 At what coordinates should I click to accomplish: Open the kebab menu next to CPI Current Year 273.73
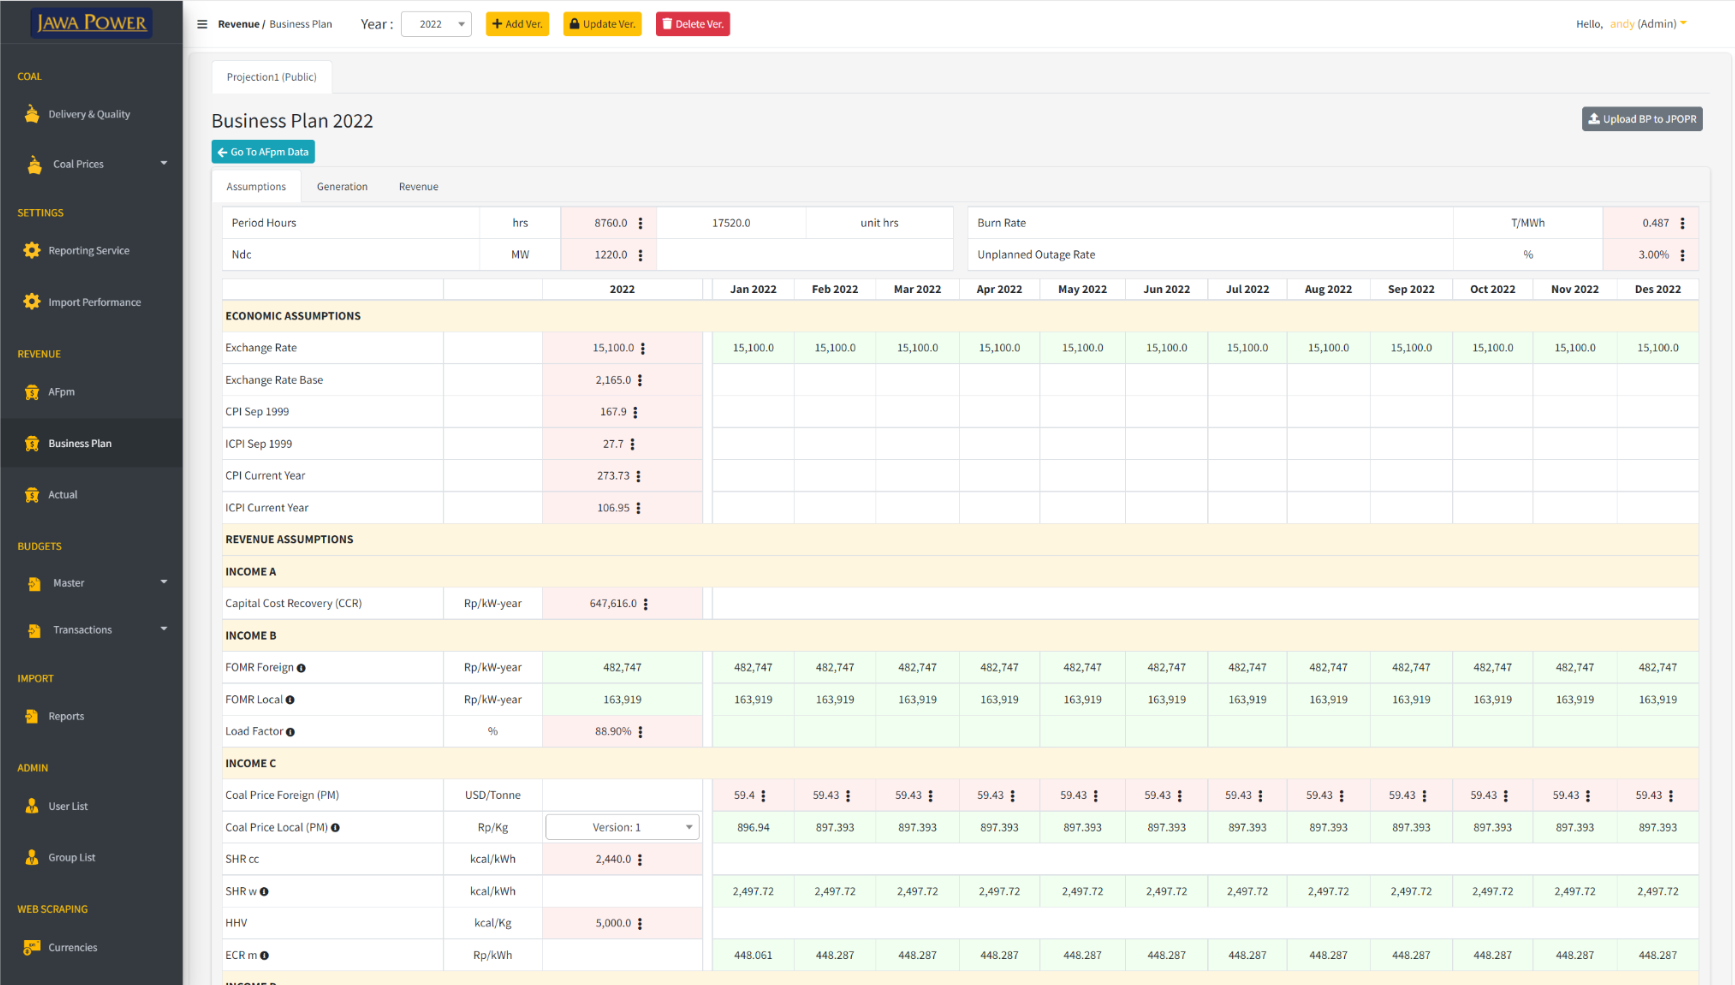coord(638,476)
